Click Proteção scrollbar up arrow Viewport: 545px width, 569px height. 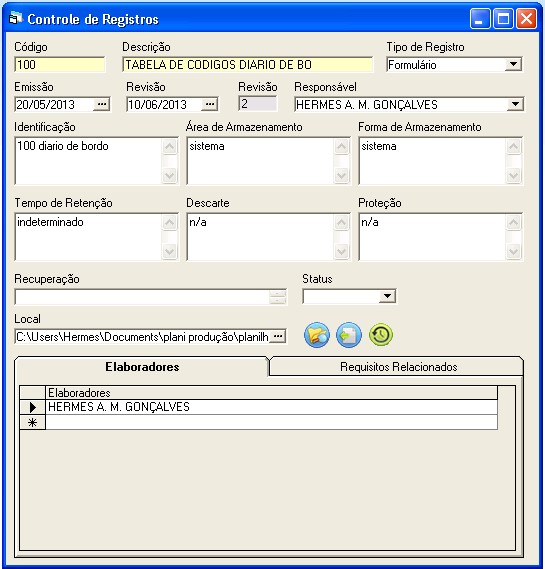(513, 222)
